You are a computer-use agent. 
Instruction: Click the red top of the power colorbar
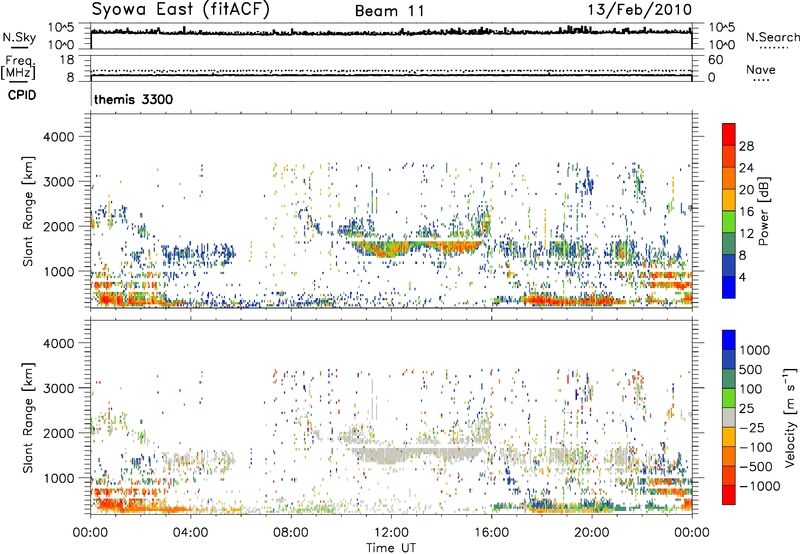(x=729, y=134)
